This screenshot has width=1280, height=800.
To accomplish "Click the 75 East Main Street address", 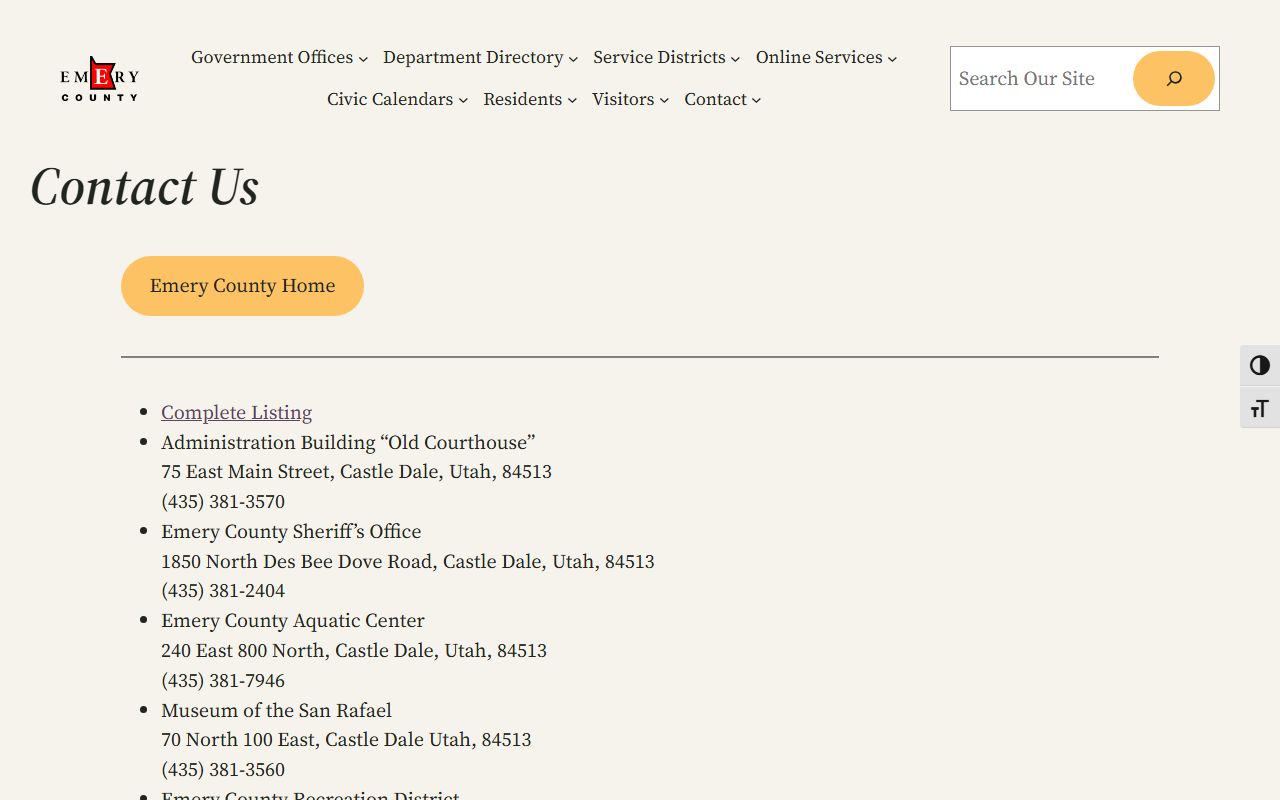I will [356, 472].
